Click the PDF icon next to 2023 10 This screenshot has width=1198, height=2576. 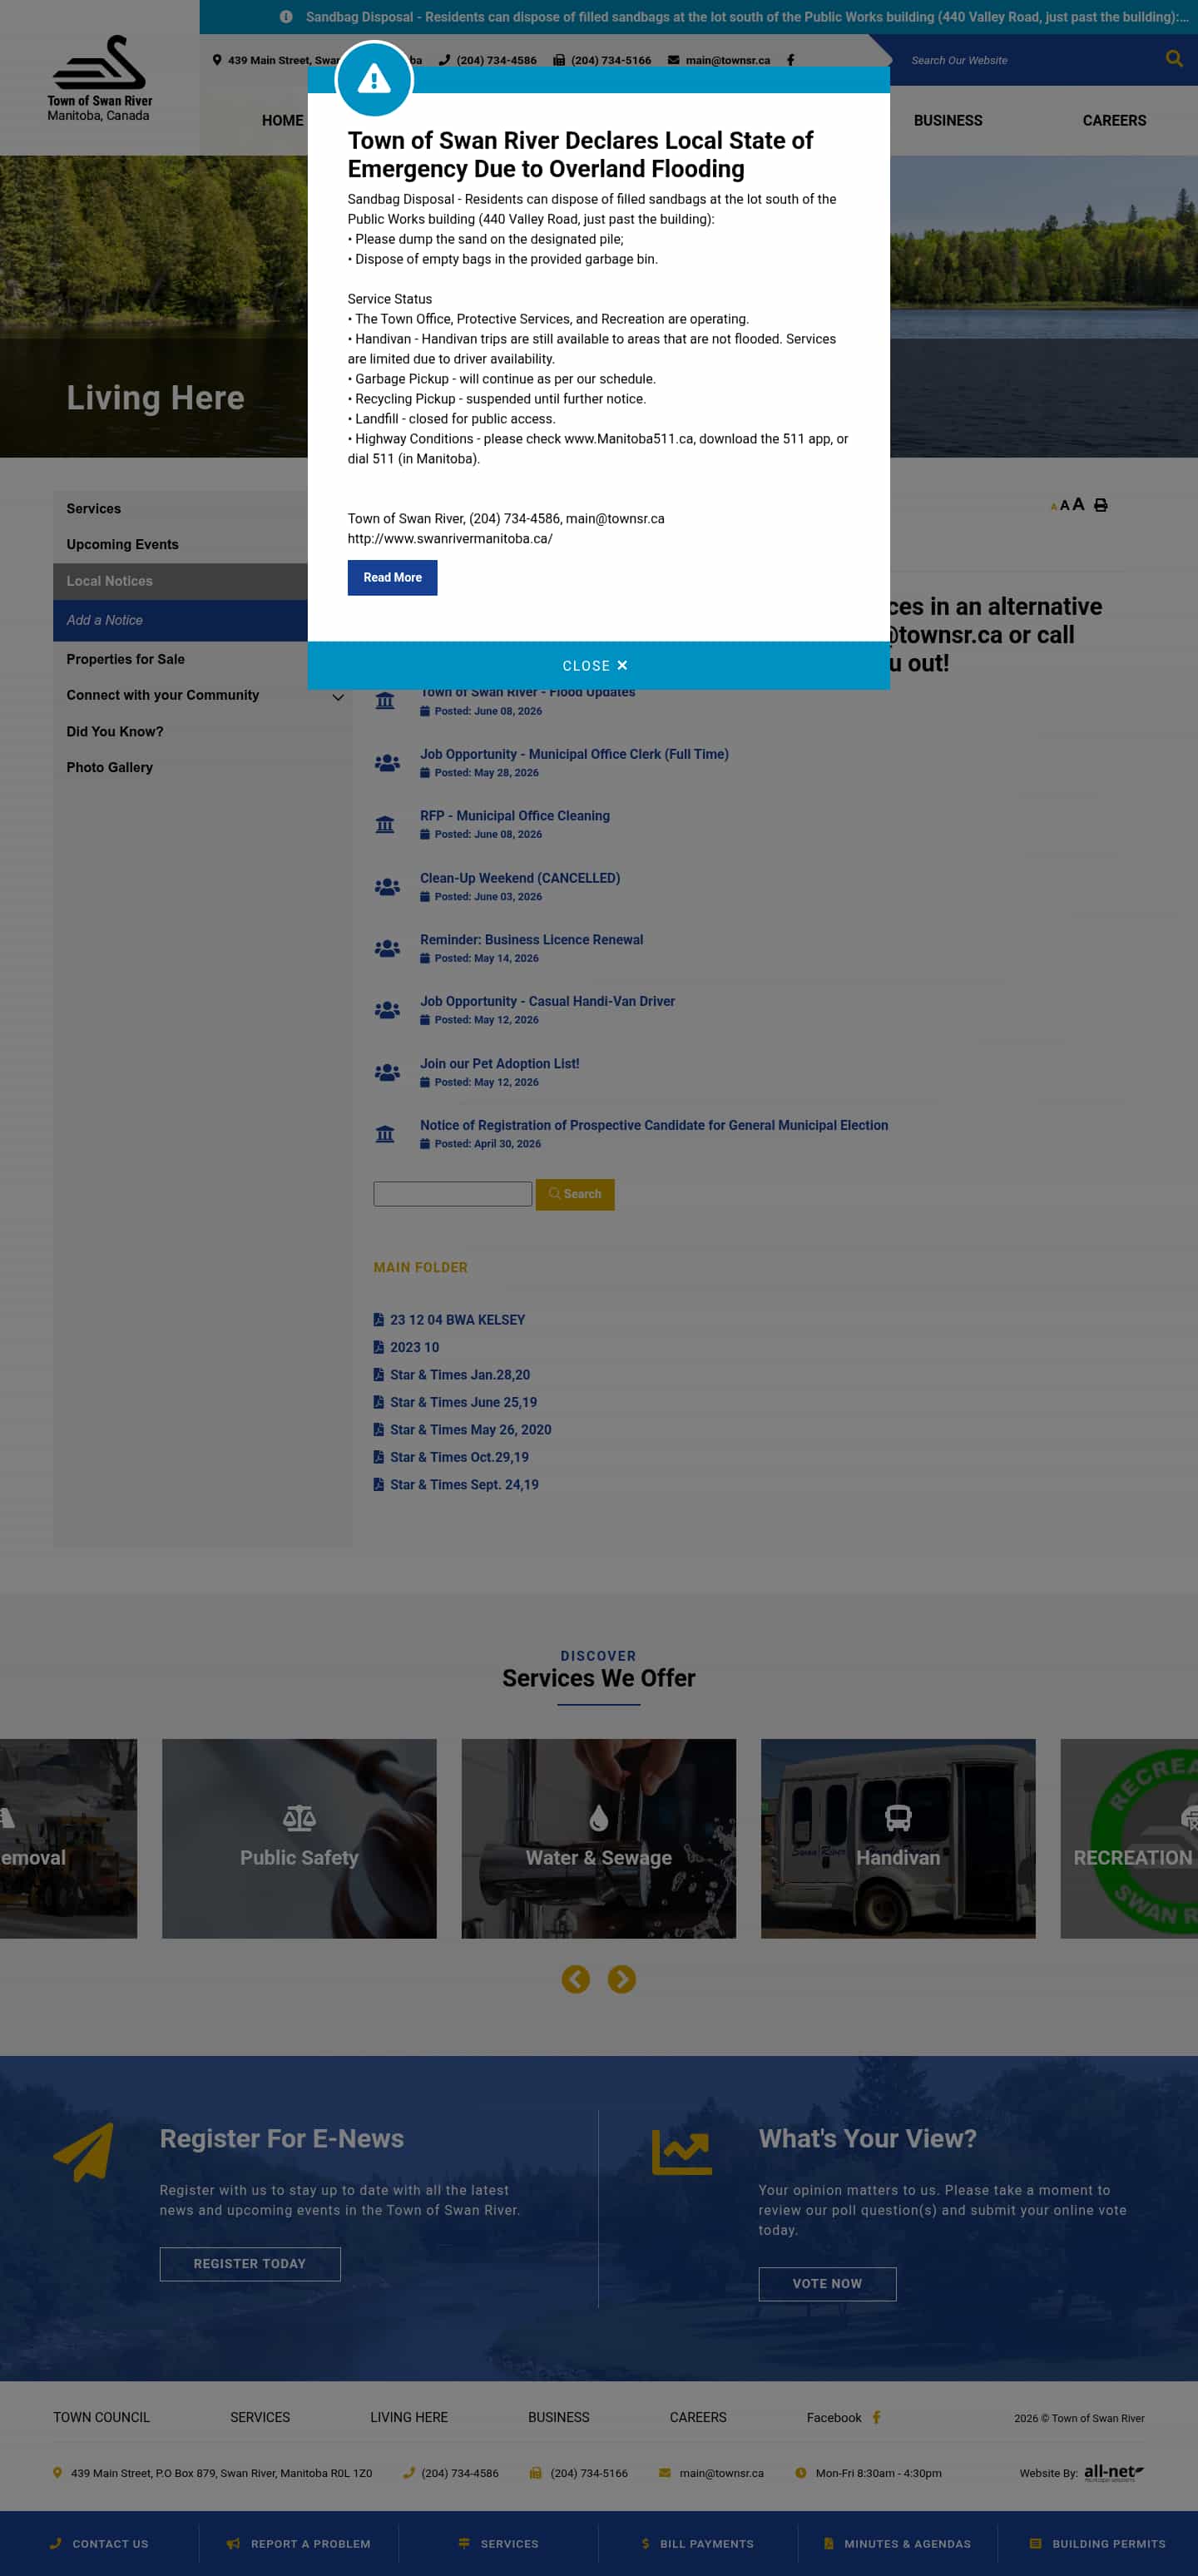pos(378,1347)
